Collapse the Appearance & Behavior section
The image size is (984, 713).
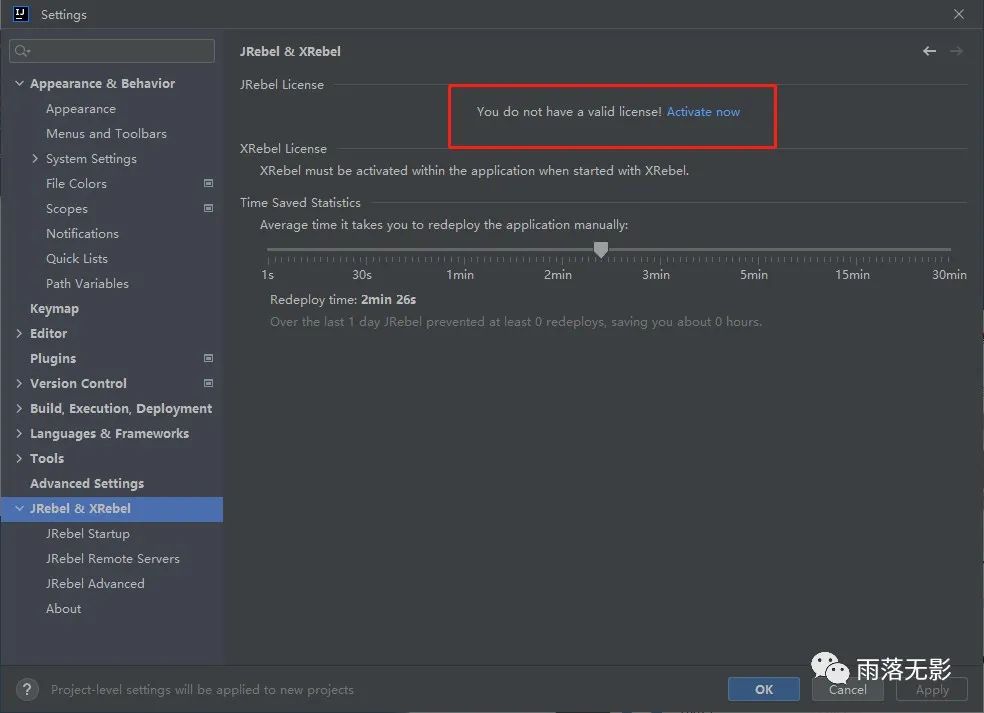[19, 83]
